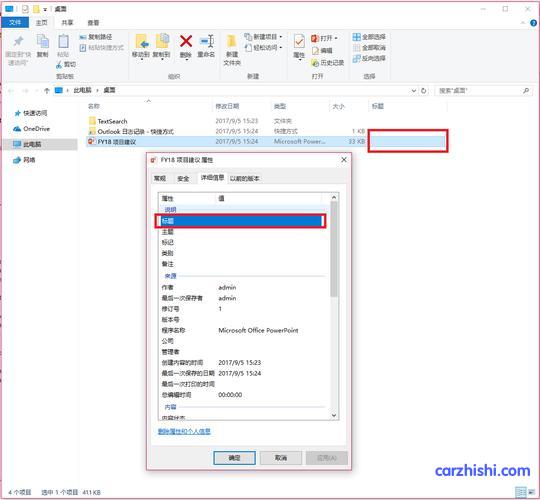Click the New folder icon

pos(232,41)
